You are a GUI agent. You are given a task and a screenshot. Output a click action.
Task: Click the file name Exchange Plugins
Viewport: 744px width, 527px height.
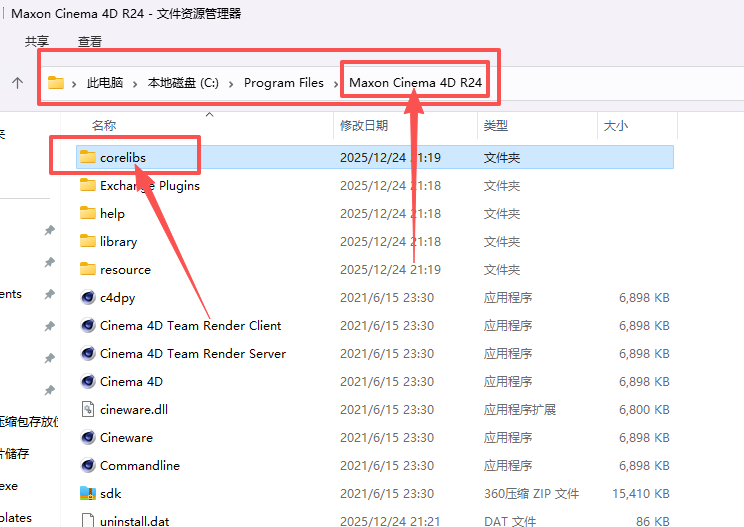pos(150,185)
